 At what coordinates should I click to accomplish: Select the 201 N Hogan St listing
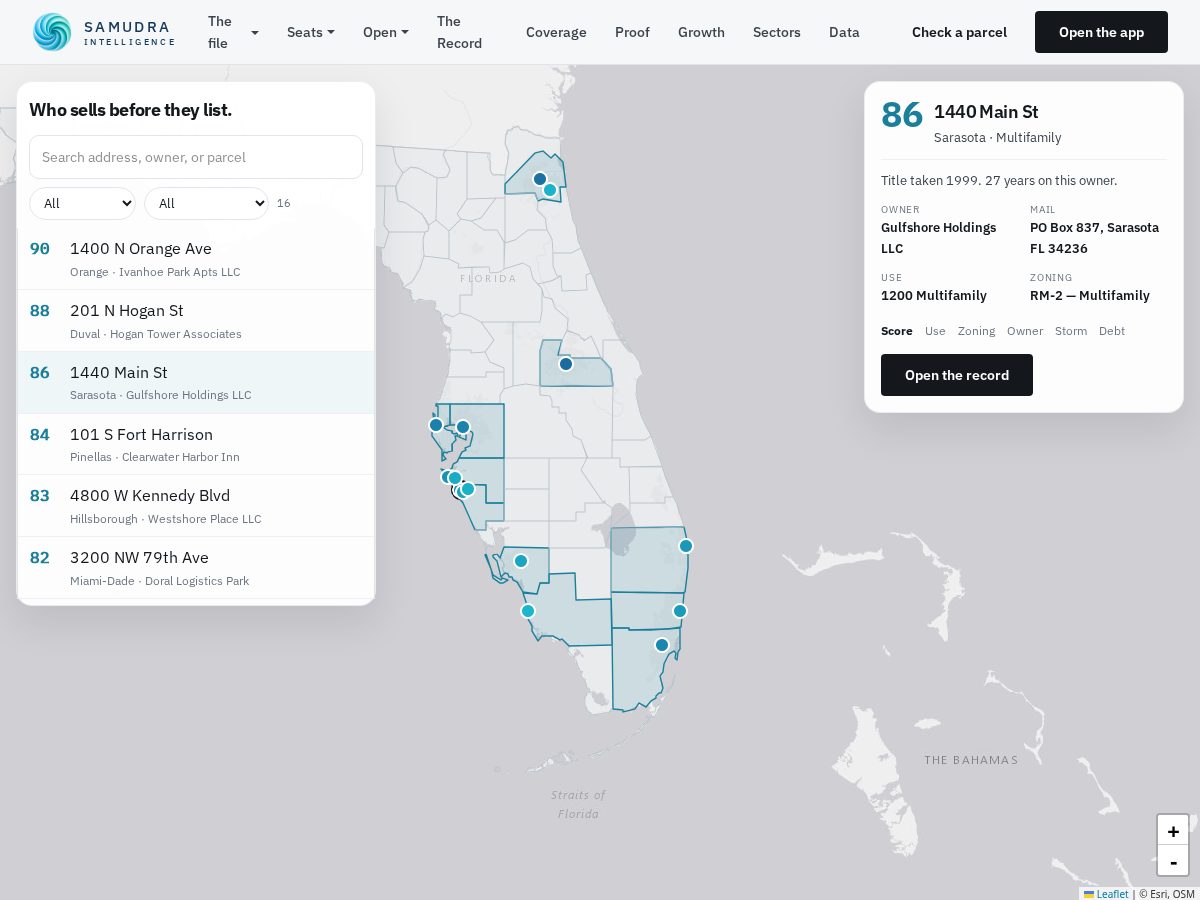[x=196, y=321]
